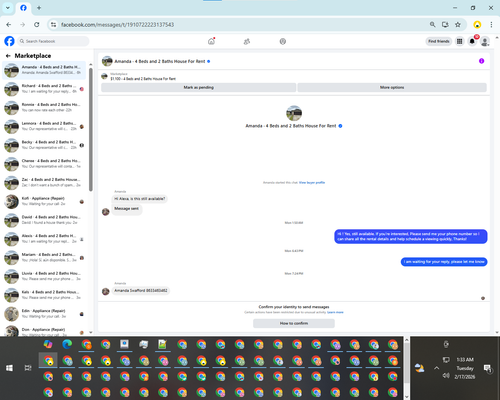This screenshot has height=400, width=500.
Task: Click the volume icon in system tray
Action: (x=446, y=376)
